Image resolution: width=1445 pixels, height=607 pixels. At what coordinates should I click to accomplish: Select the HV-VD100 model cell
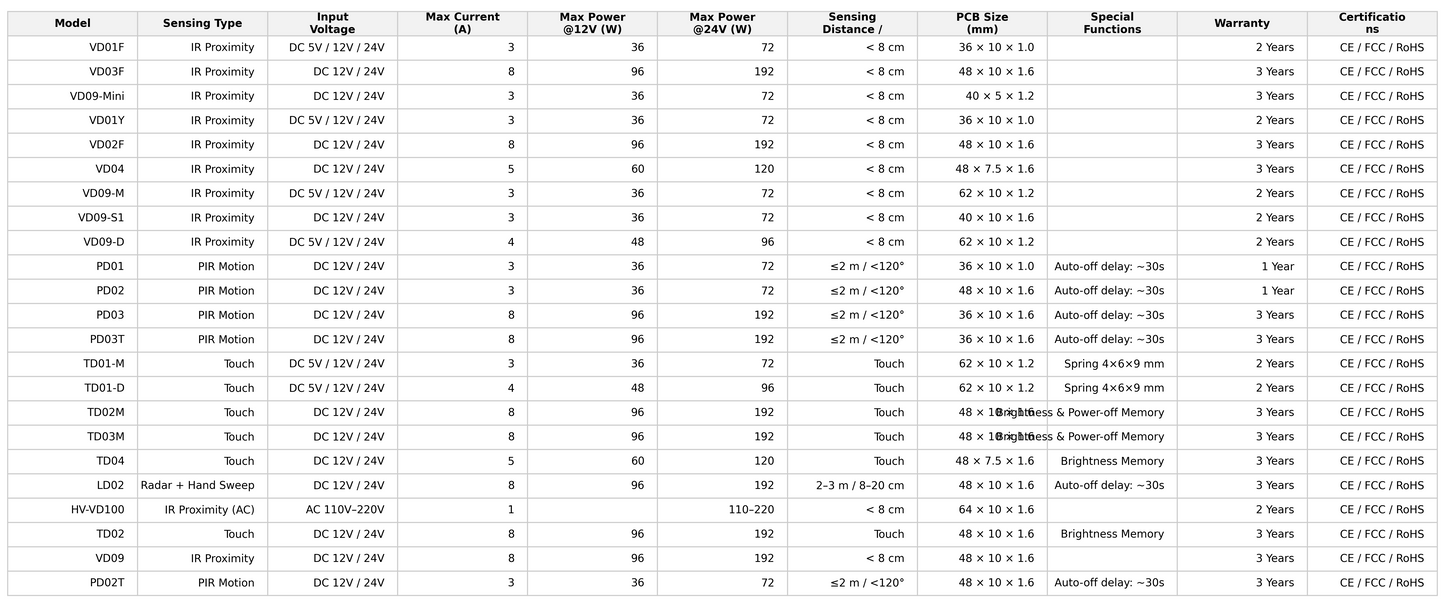pyautogui.click(x=97, y=510)
